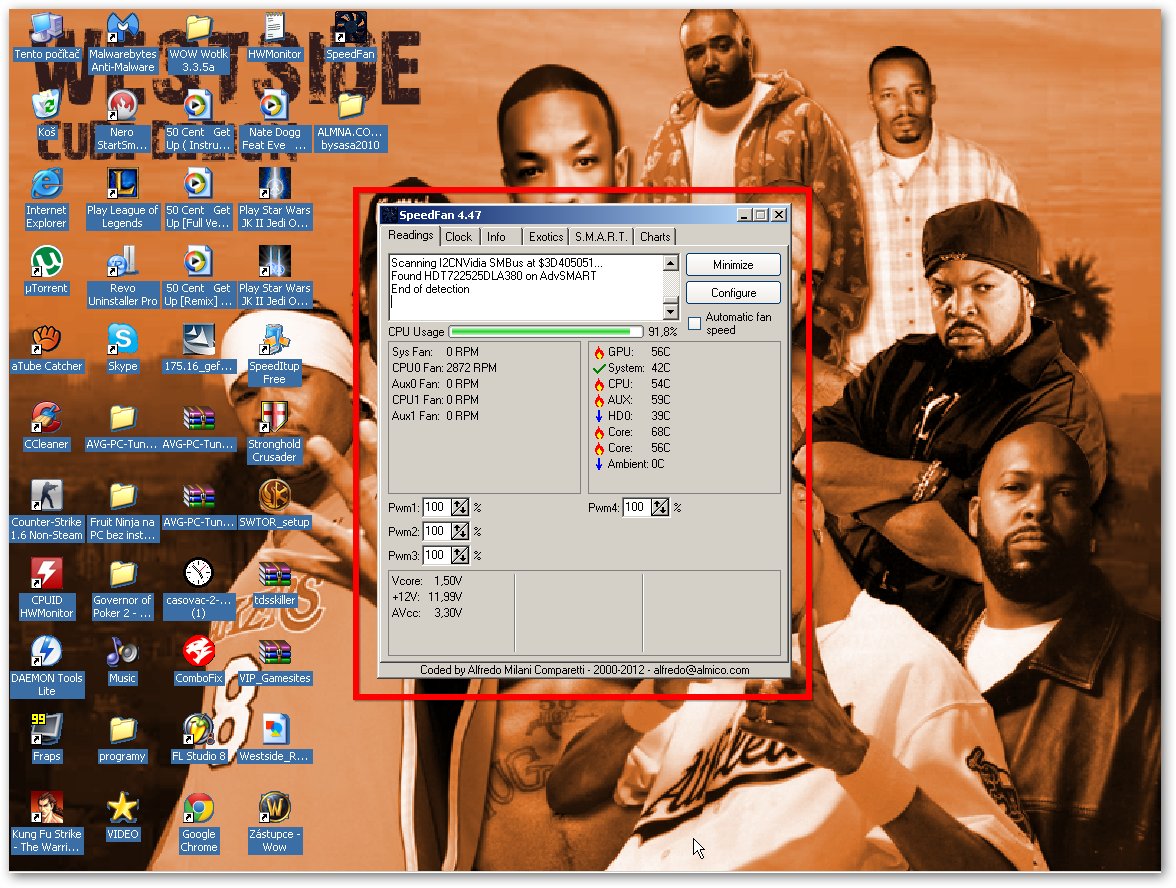Click SpeedFan's Minimize button
The height and width of the screenshot is (888, 1176).
[x=733, y=265]
